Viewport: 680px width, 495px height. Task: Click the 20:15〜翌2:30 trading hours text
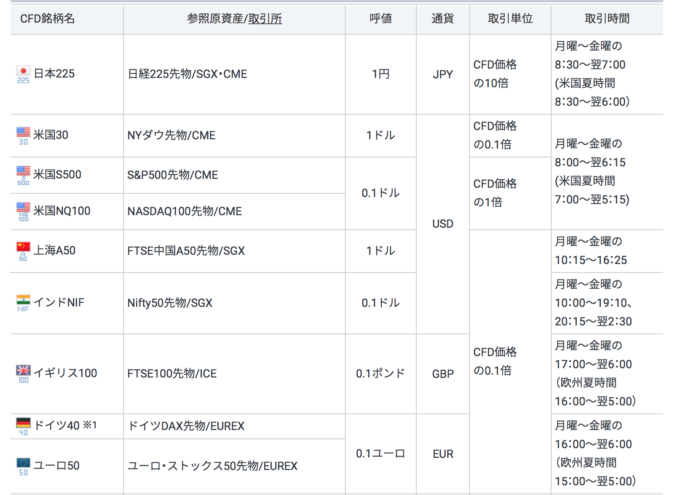pos(593,321)
